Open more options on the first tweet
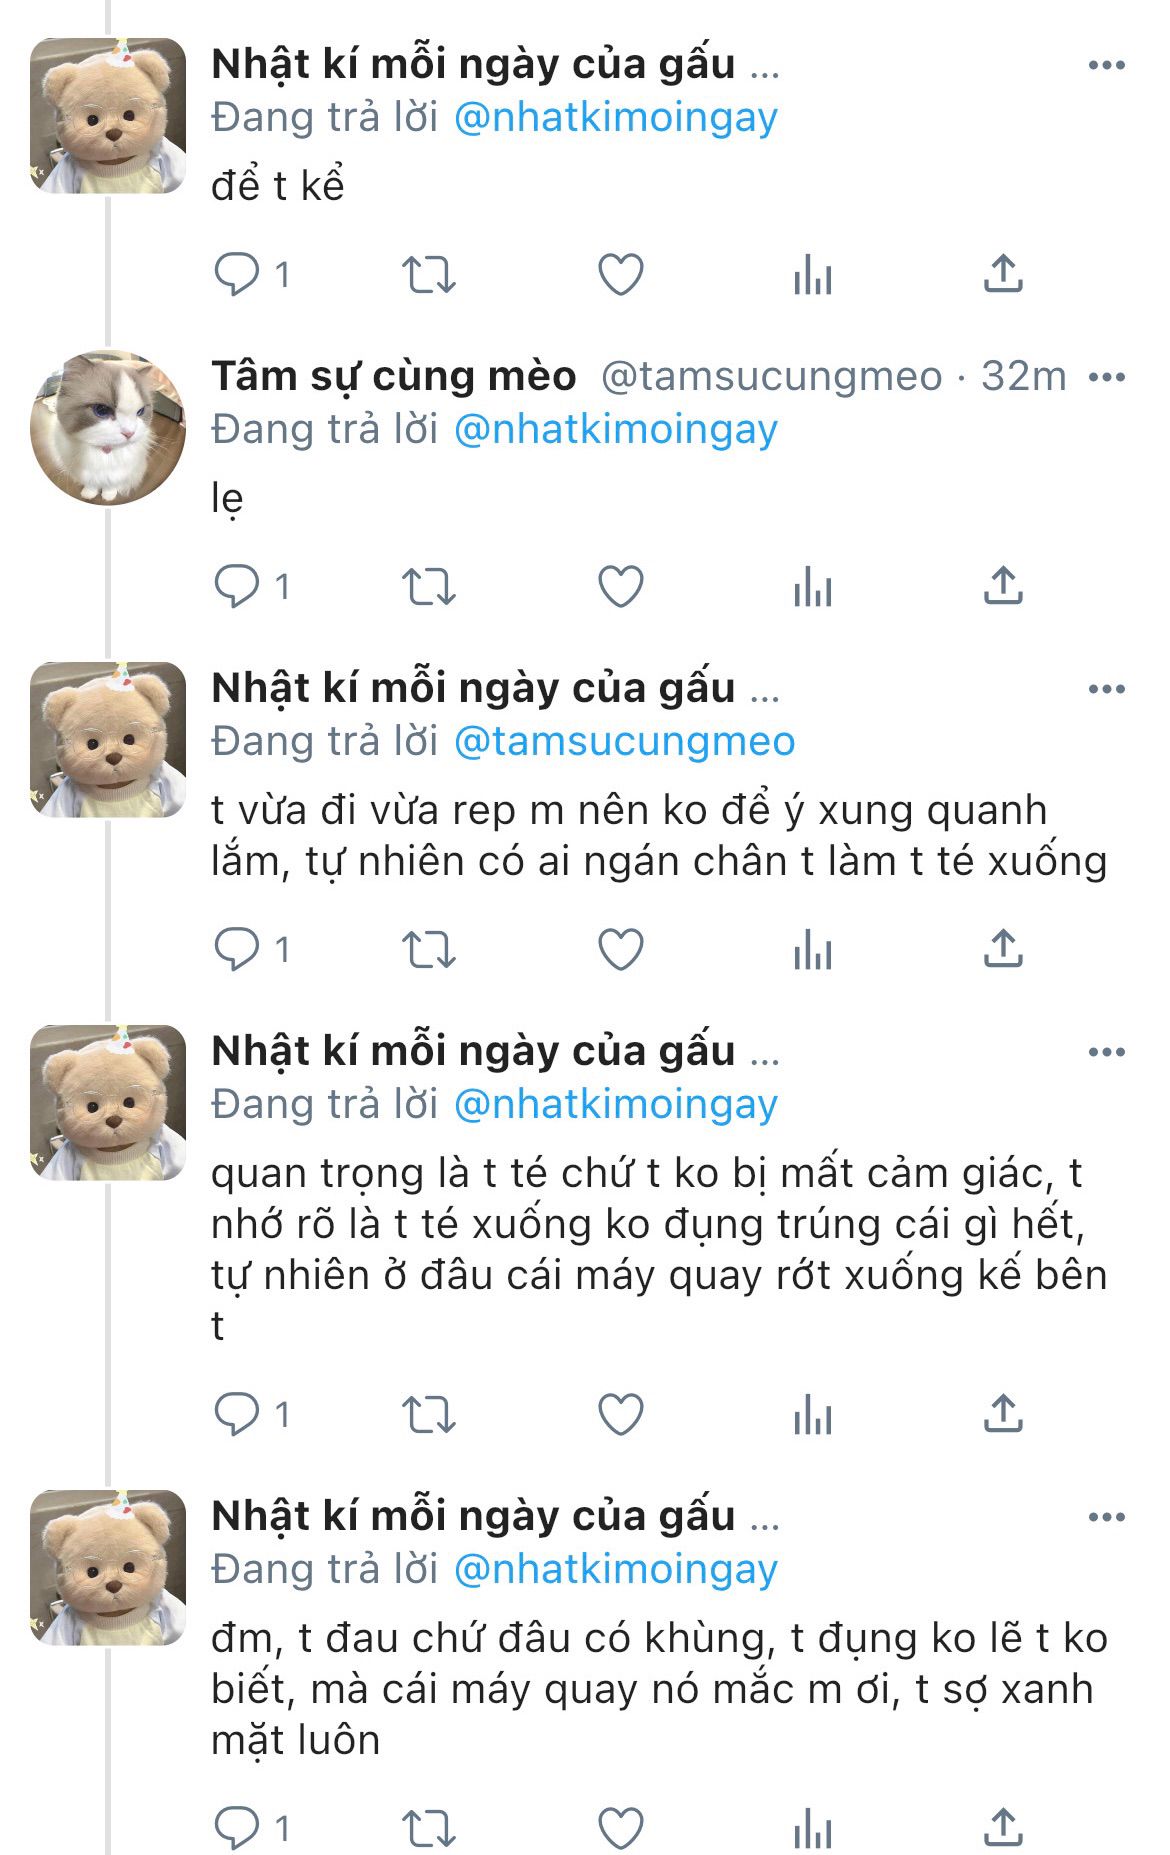The width and height of the screenshot is (1170, 1855). [x=1106, y=65]
